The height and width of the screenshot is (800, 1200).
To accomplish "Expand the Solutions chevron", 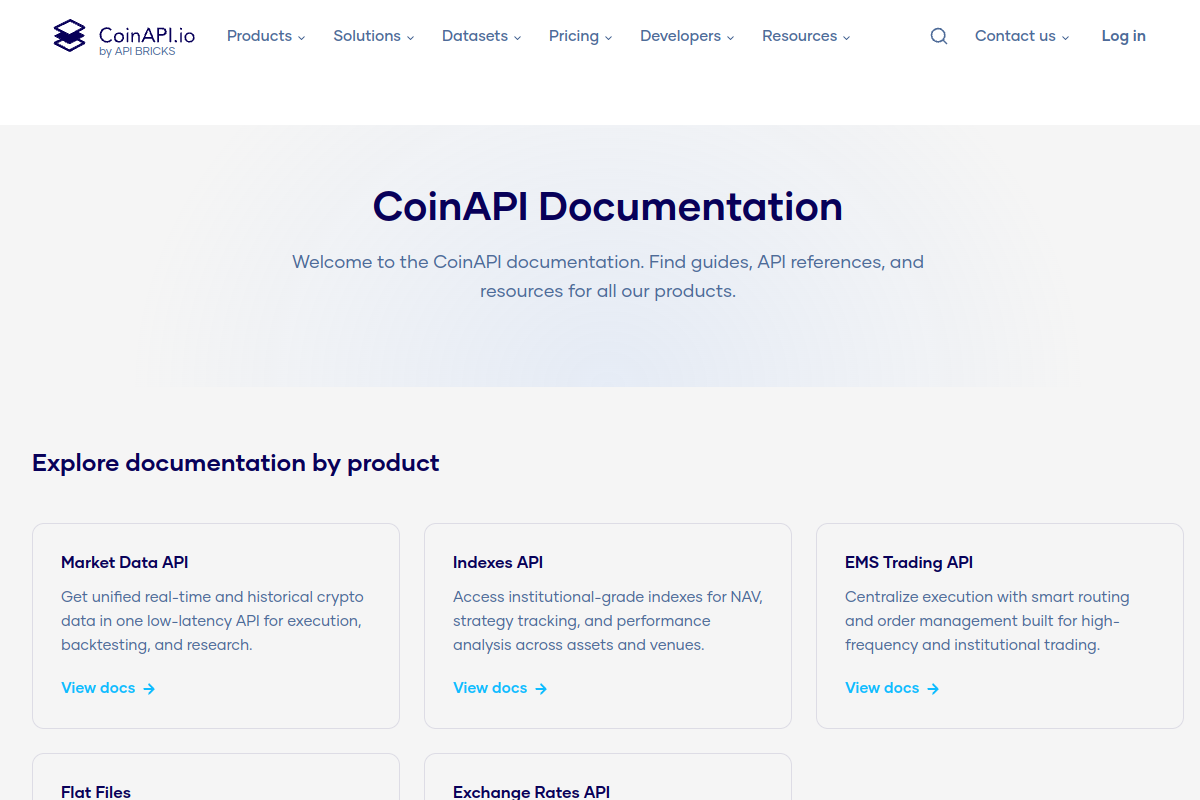I will (x=410, y=37).
